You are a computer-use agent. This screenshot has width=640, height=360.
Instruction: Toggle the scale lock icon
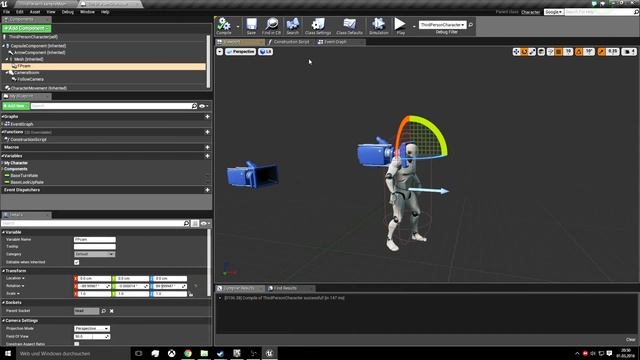(191, 294)
